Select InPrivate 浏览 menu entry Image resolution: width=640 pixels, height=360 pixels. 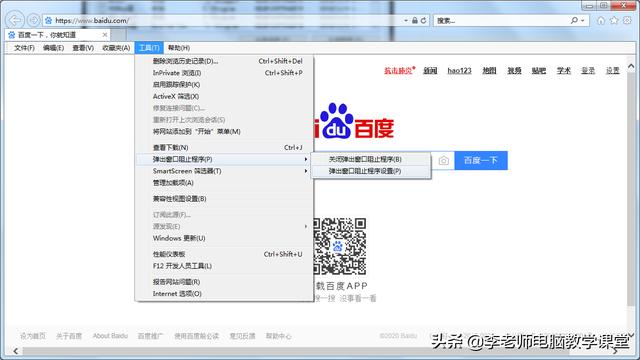[x=224, y=73]
